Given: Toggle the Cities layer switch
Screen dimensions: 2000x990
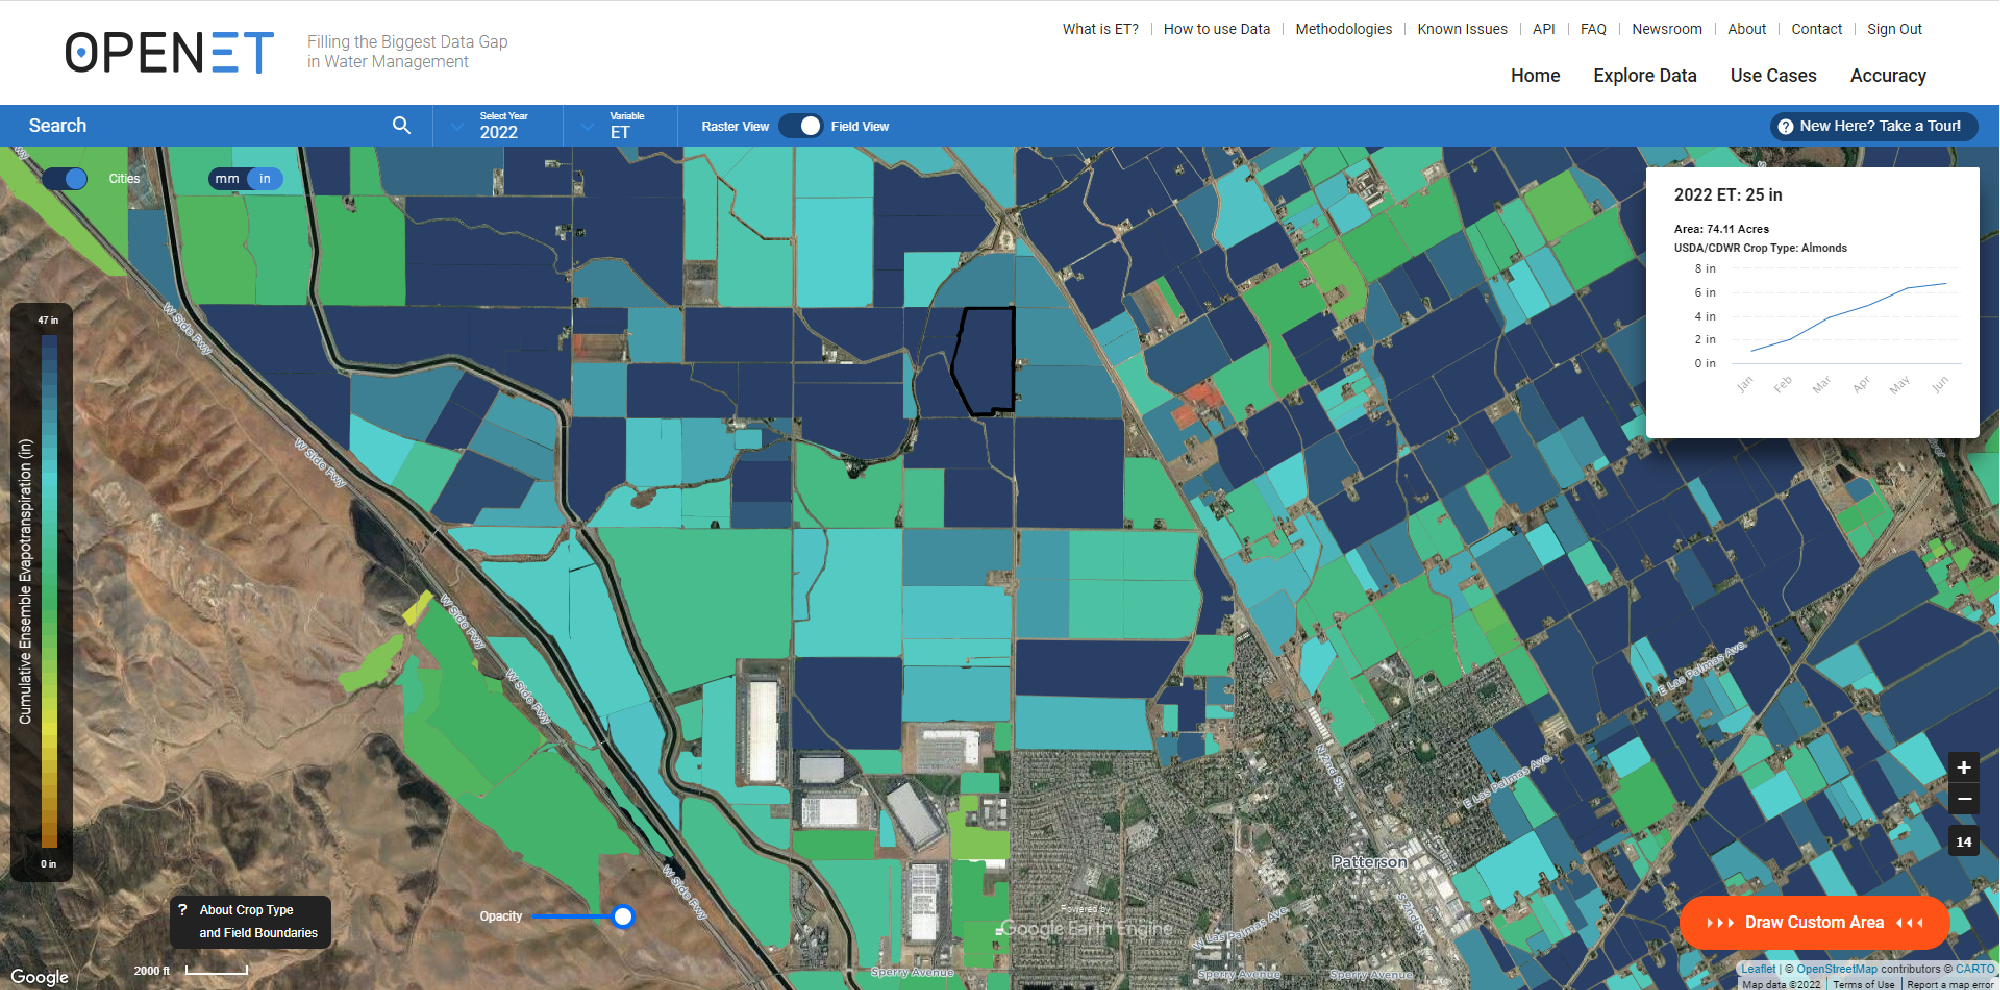Looking at the screenshot, I should pos(66,179).
